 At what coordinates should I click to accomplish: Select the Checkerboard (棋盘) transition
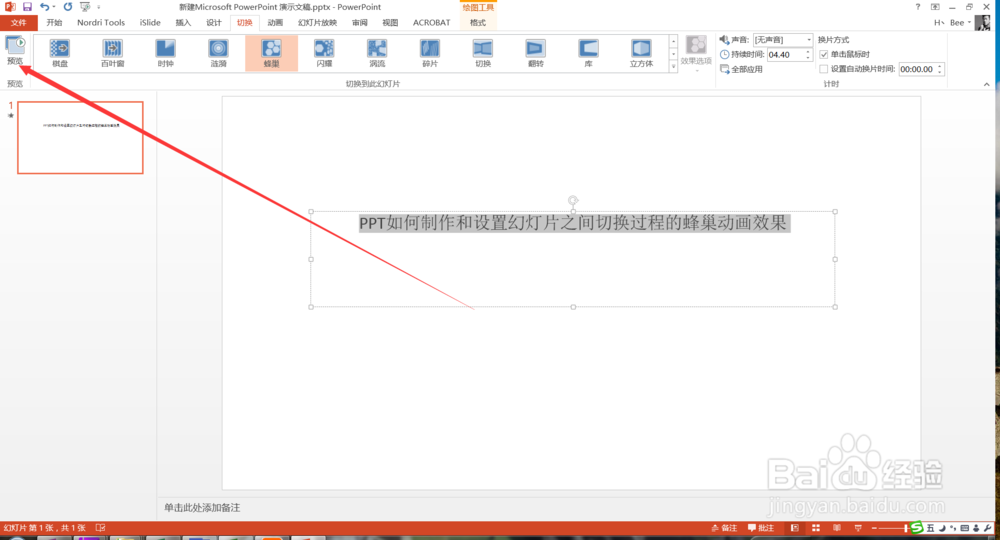60,53
